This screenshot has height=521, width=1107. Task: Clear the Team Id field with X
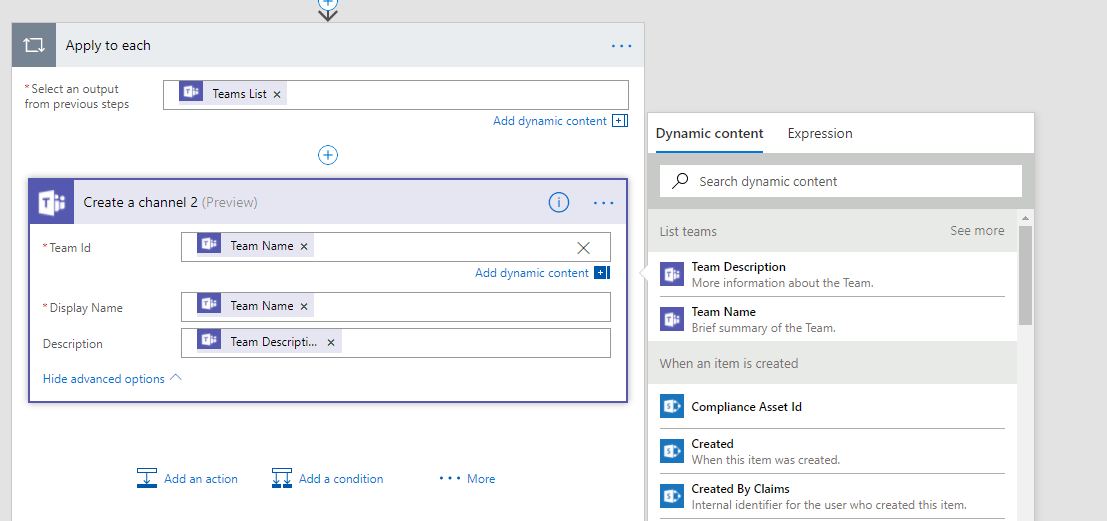(583, 247)
